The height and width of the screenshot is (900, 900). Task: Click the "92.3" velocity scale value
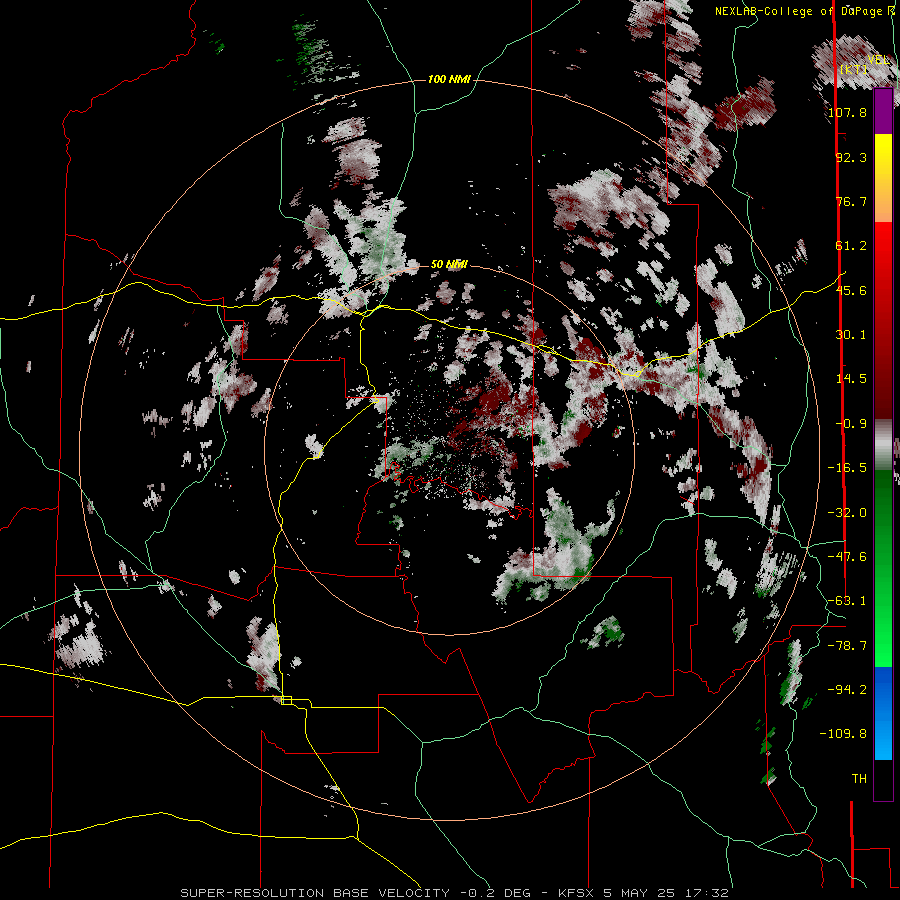(x=851, y=157)
